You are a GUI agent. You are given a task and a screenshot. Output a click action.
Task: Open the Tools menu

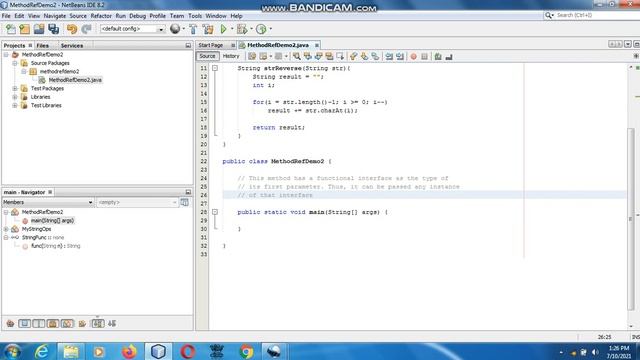point(195,16)
